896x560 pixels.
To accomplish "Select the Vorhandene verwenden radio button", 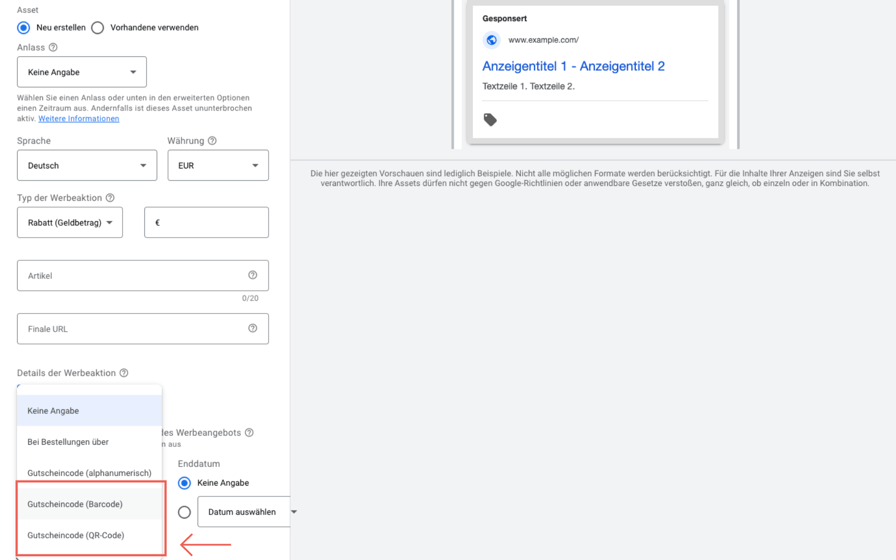I will pyautogui.click(x=98, y=27).
